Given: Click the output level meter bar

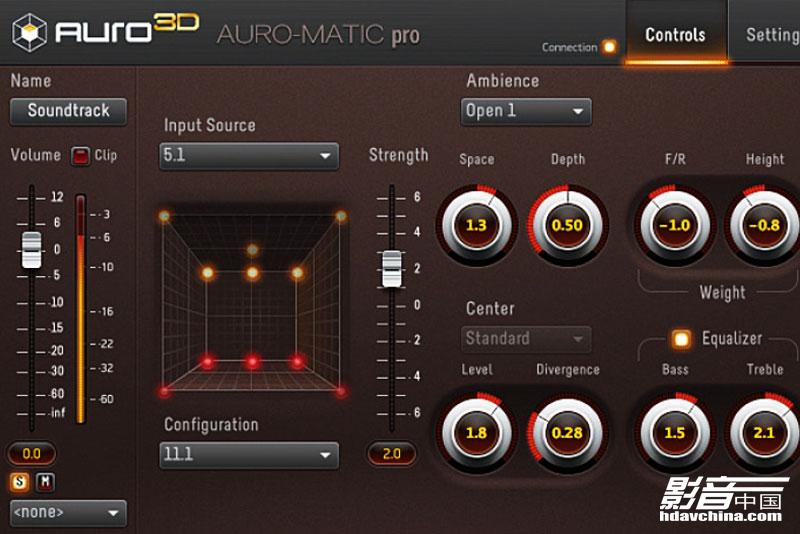Looking at the screenshot, I should click(80, 309).
